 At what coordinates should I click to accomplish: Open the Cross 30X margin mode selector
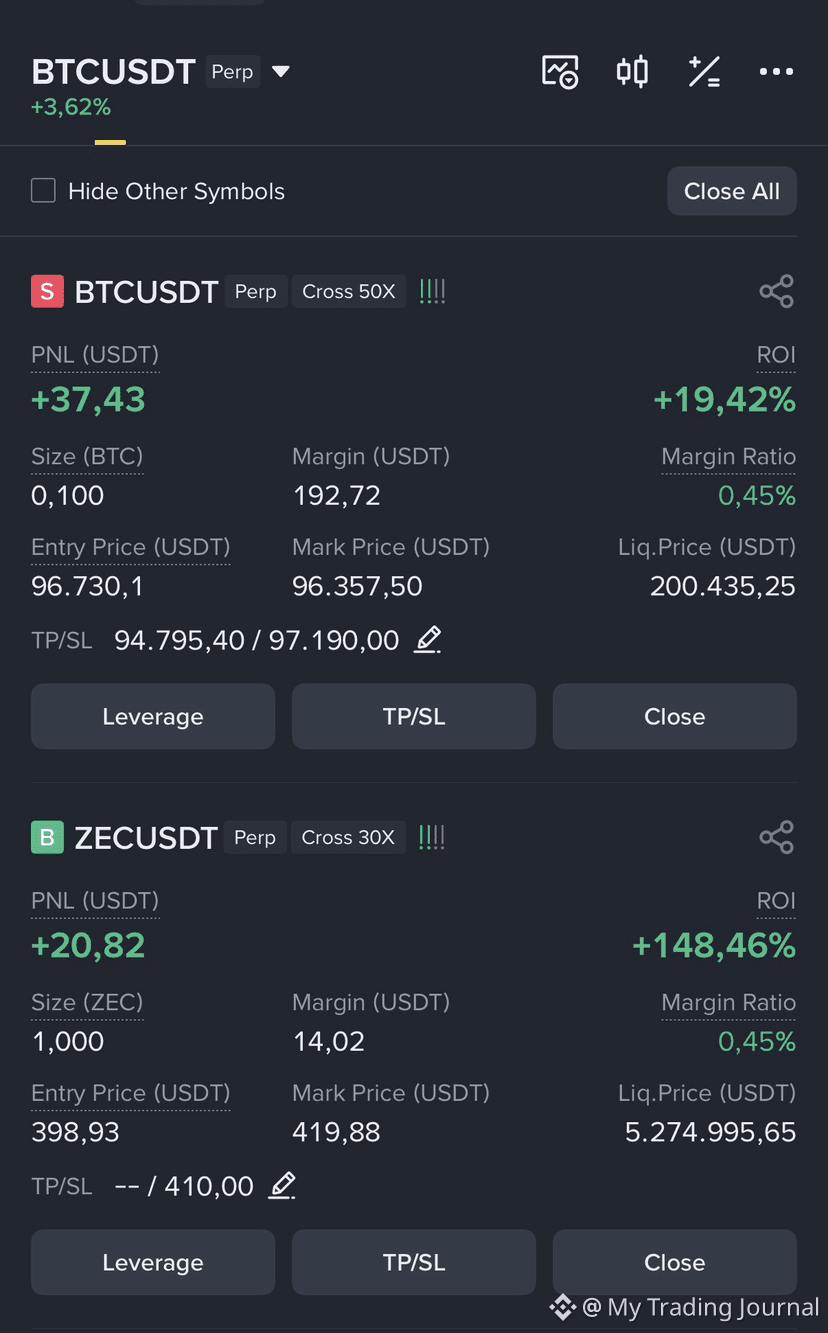[348, 837]
